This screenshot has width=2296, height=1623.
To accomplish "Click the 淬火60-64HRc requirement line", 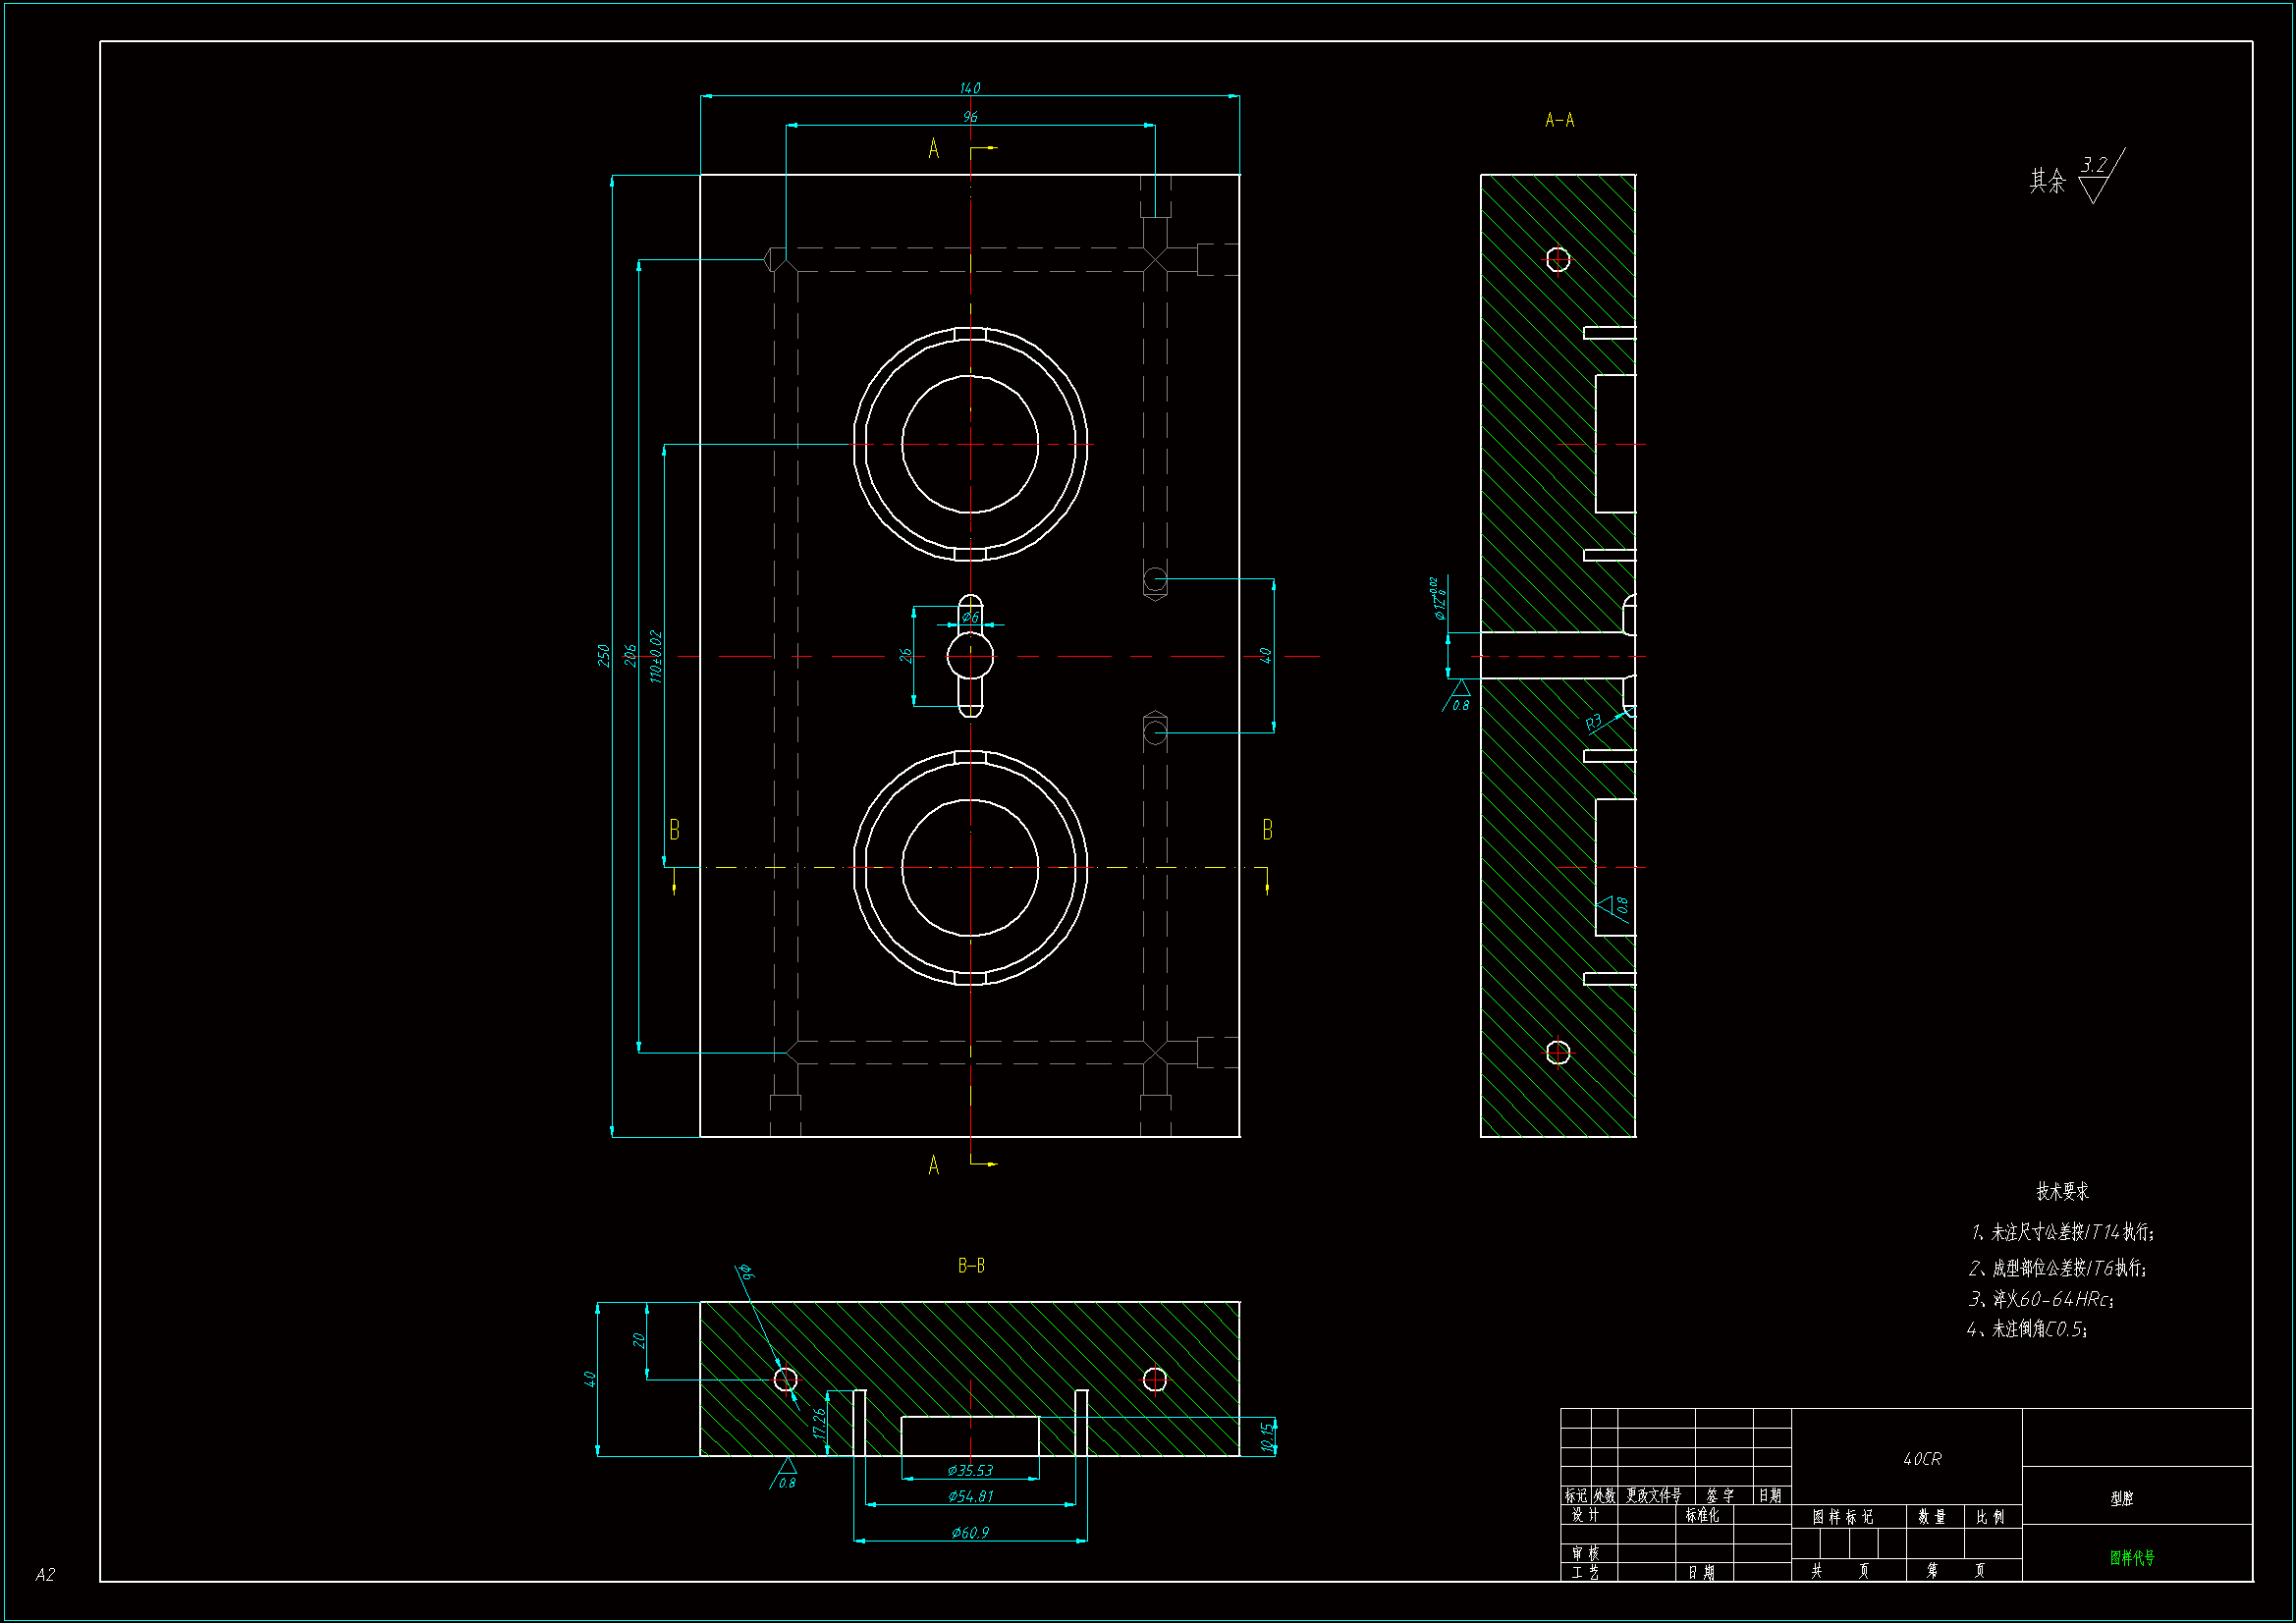I will click(2041, 1299).
